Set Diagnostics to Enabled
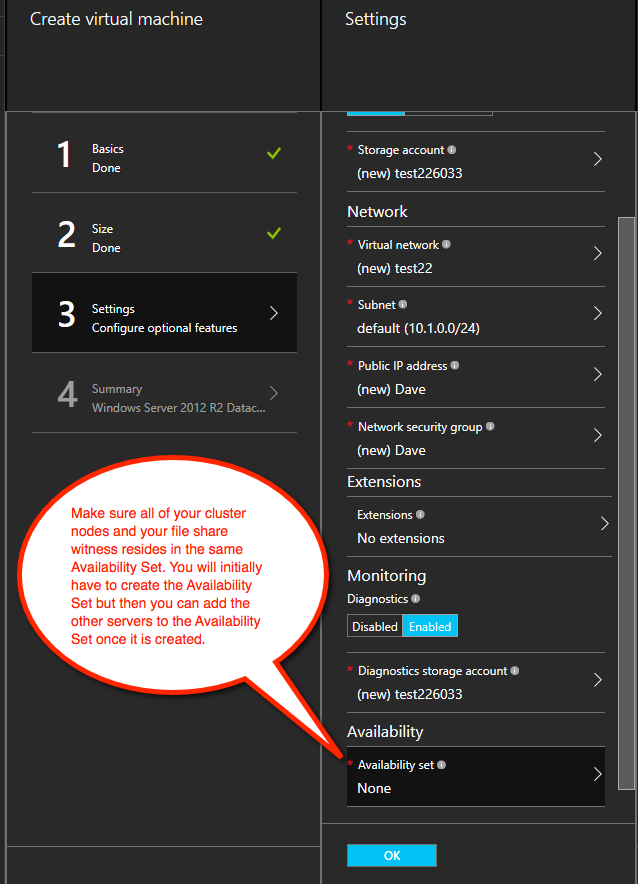 tap(430, 627)
